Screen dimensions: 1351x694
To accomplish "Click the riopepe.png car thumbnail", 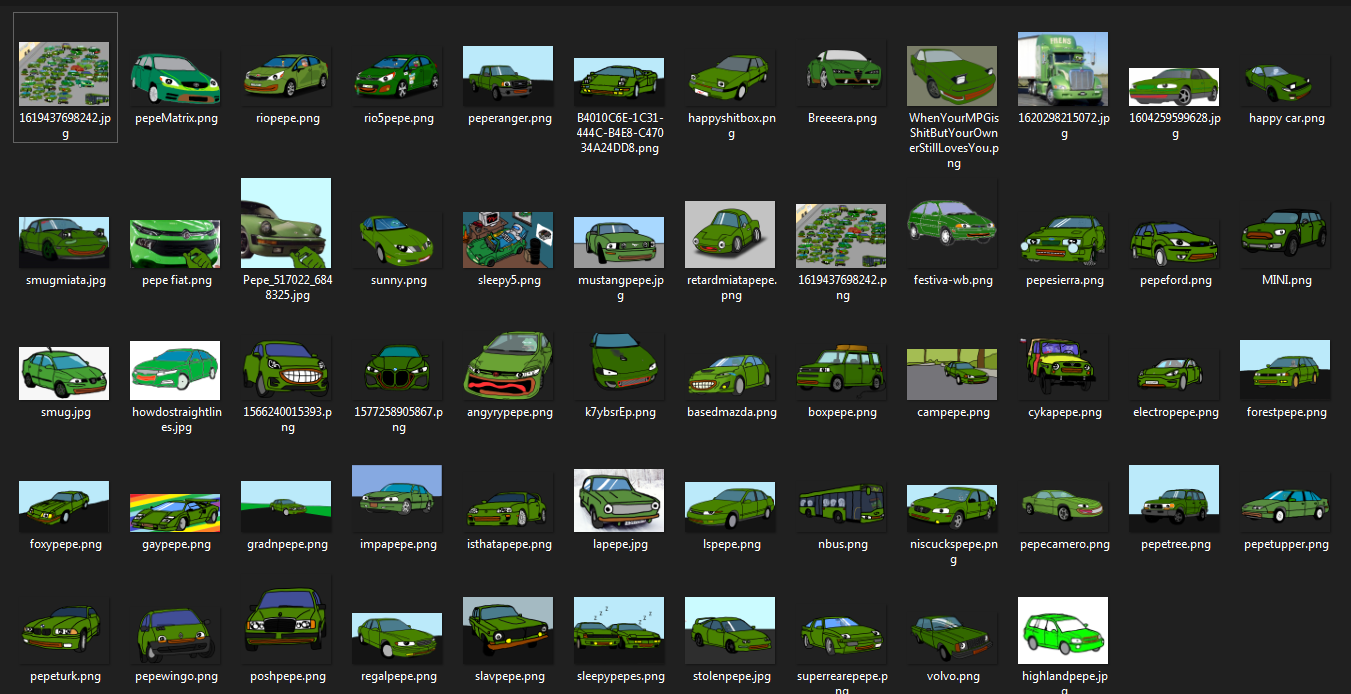I will tap(286, 76).
